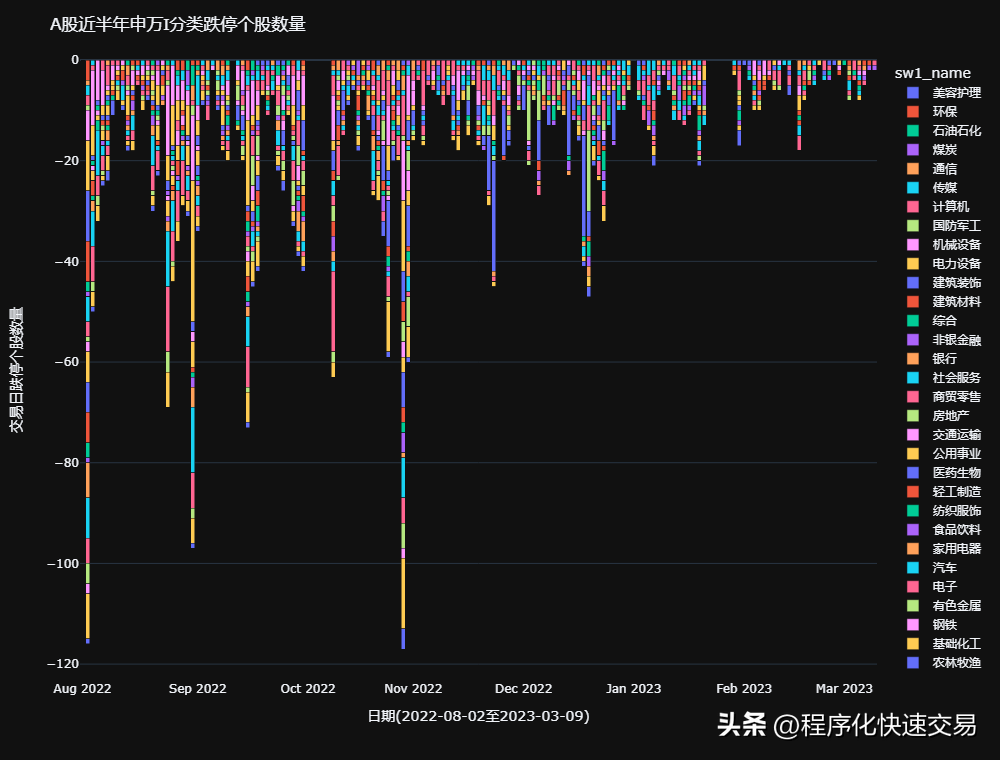1000x760 pixels.
Task: Click the 环保 legend color swatch
Action: point(913,112)
